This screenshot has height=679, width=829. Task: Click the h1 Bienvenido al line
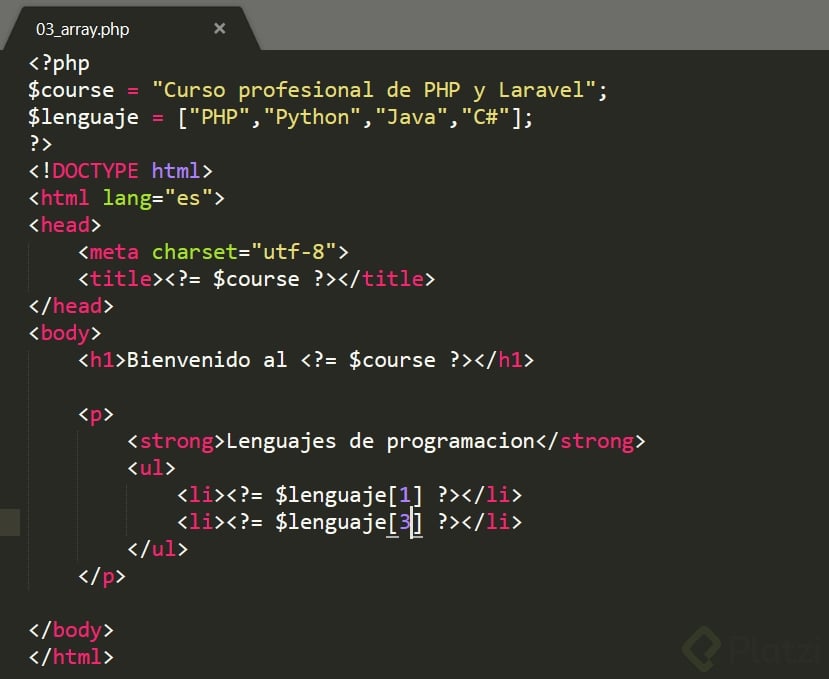click(x=306, y=360)
